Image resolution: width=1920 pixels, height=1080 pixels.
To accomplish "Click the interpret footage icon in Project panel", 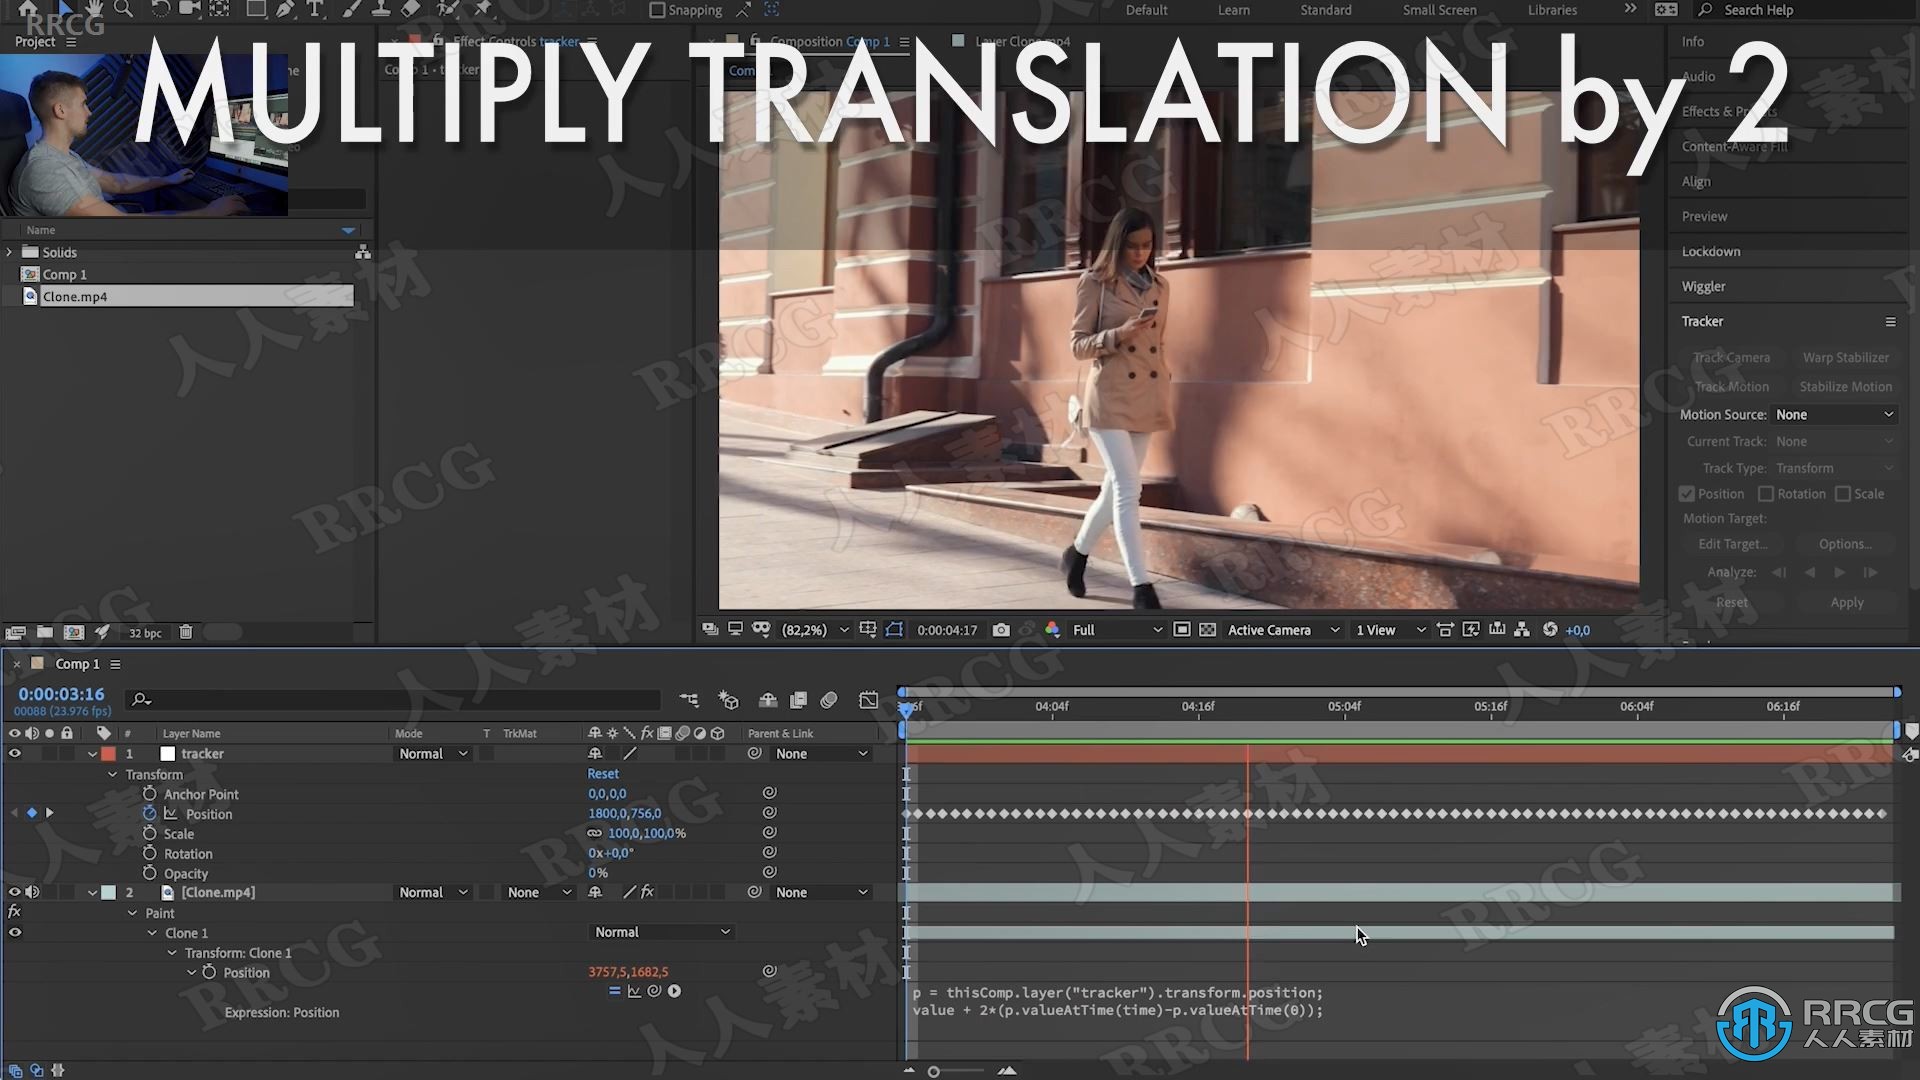I will pos(15,632).
